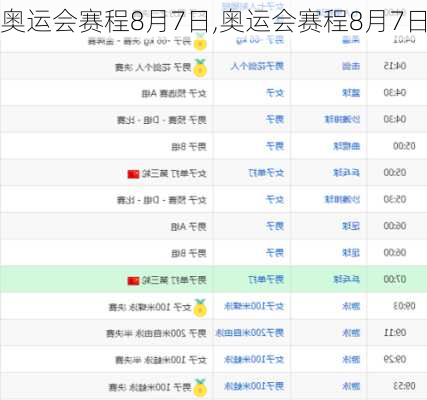The image size is (427, 400).
Task: Open 游泳 link in the 09:29 row
Action: coord(351,359)
